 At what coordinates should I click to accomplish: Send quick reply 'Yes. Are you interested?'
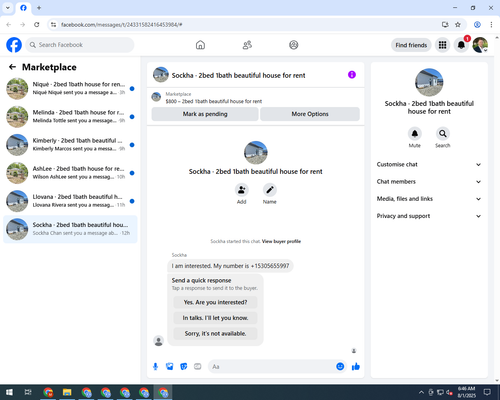pos(215,302)
